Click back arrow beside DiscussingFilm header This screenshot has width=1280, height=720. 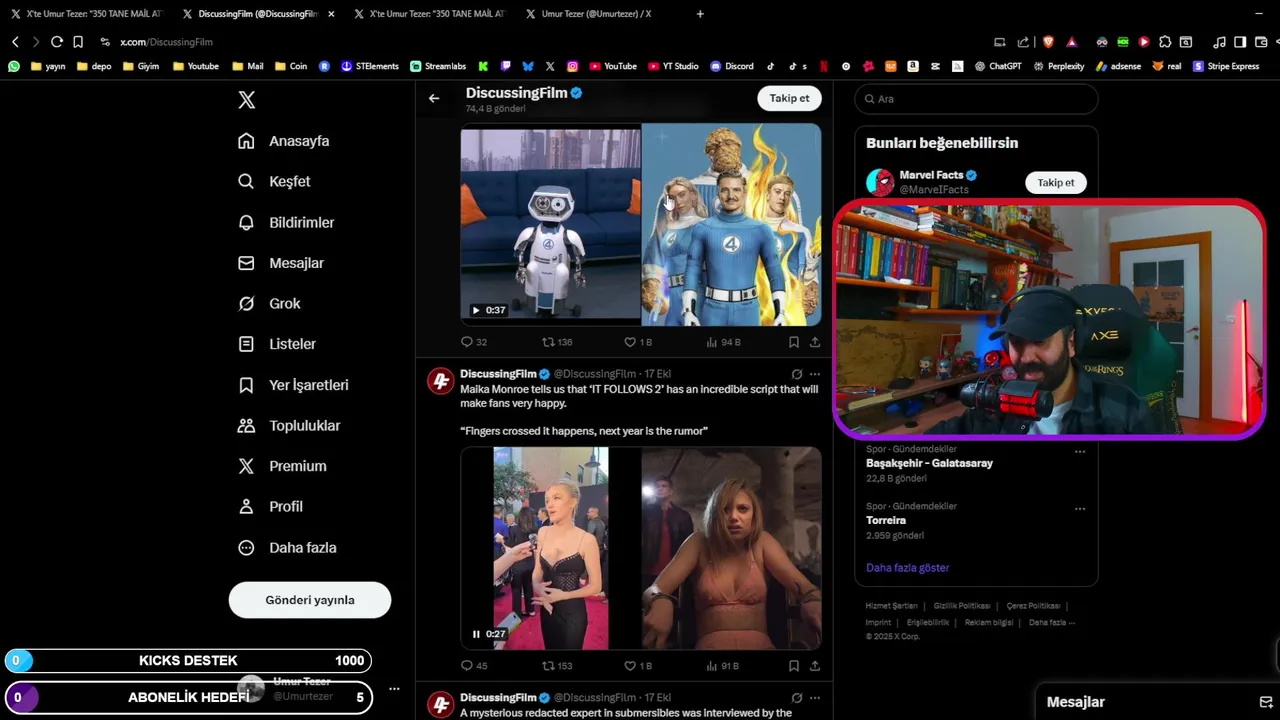pyautogui.click(x=434, y=98)
